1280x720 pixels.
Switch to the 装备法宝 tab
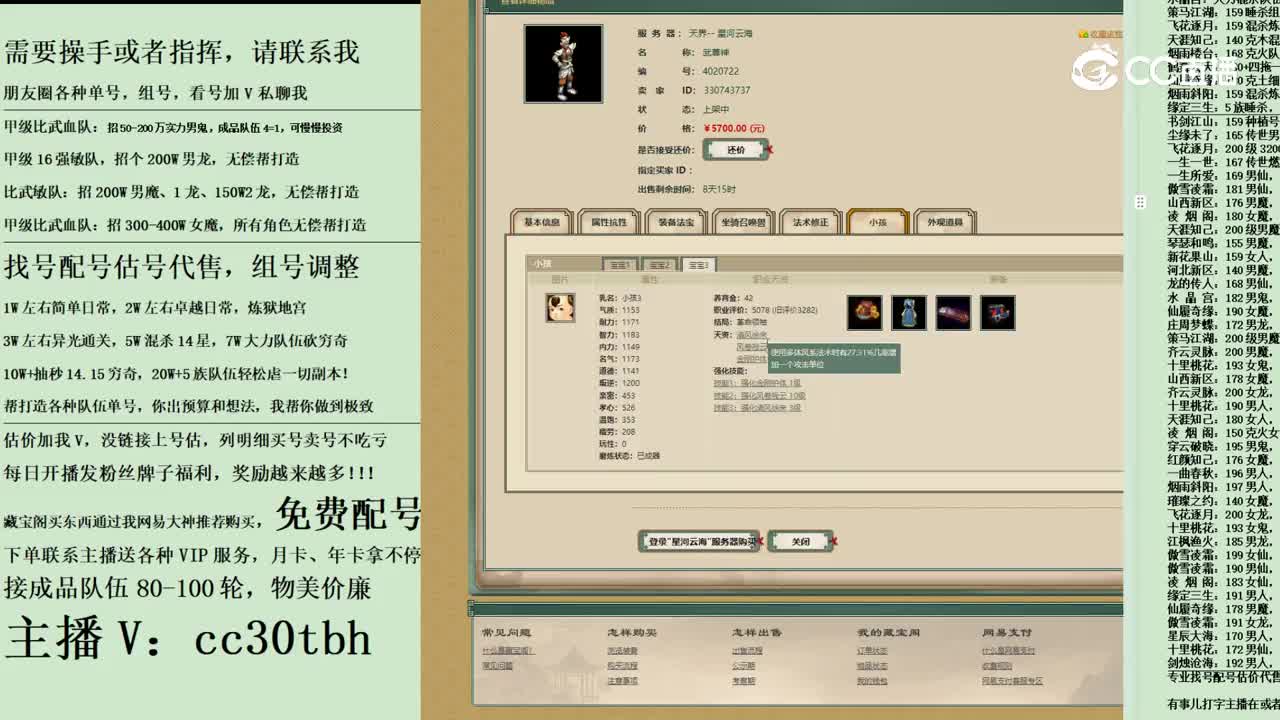[x=676, y=222]
